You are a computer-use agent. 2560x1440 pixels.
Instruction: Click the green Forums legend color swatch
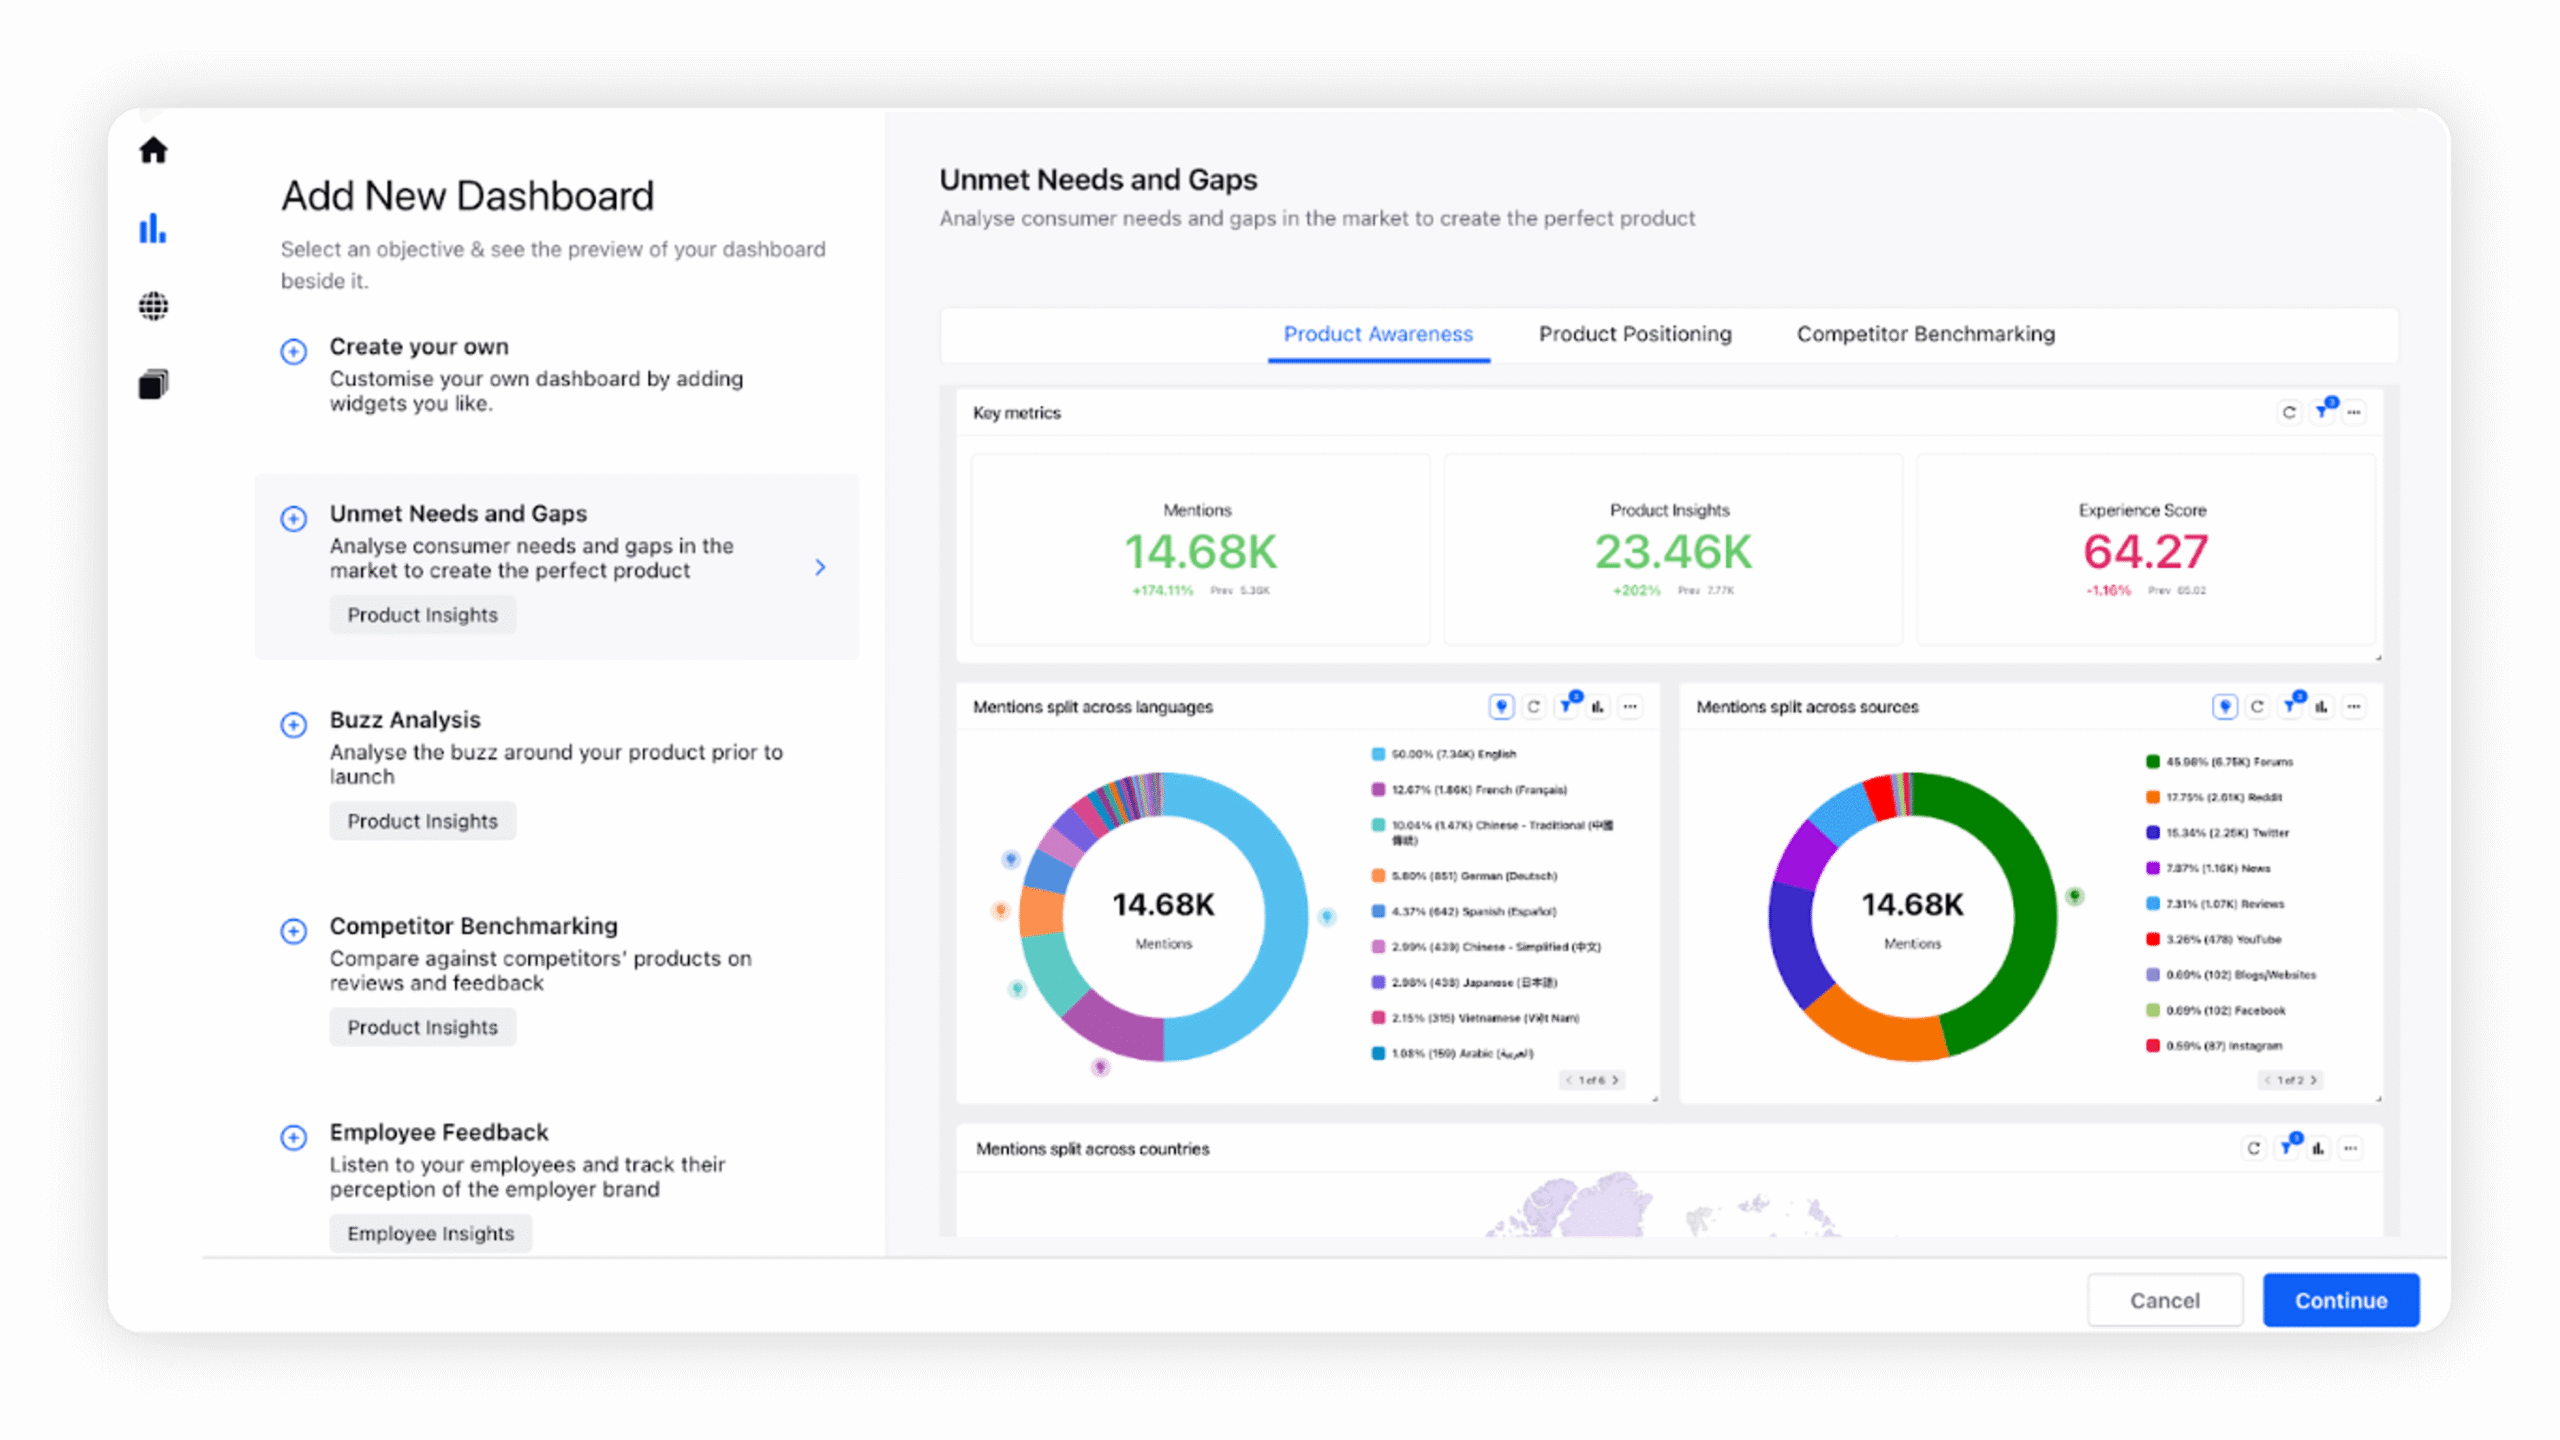click(2153, 762)
